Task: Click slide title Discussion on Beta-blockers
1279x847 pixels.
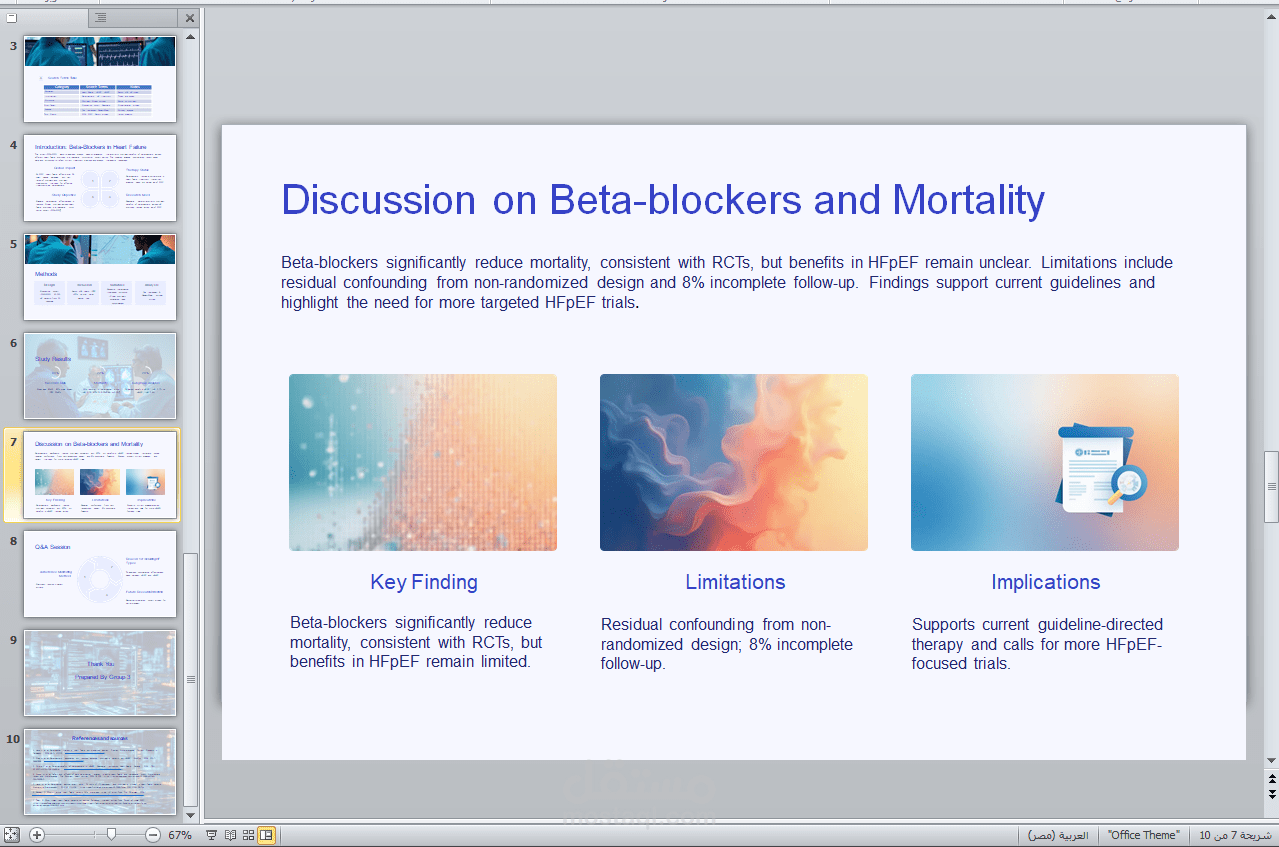Action: [x=663, y=200]
